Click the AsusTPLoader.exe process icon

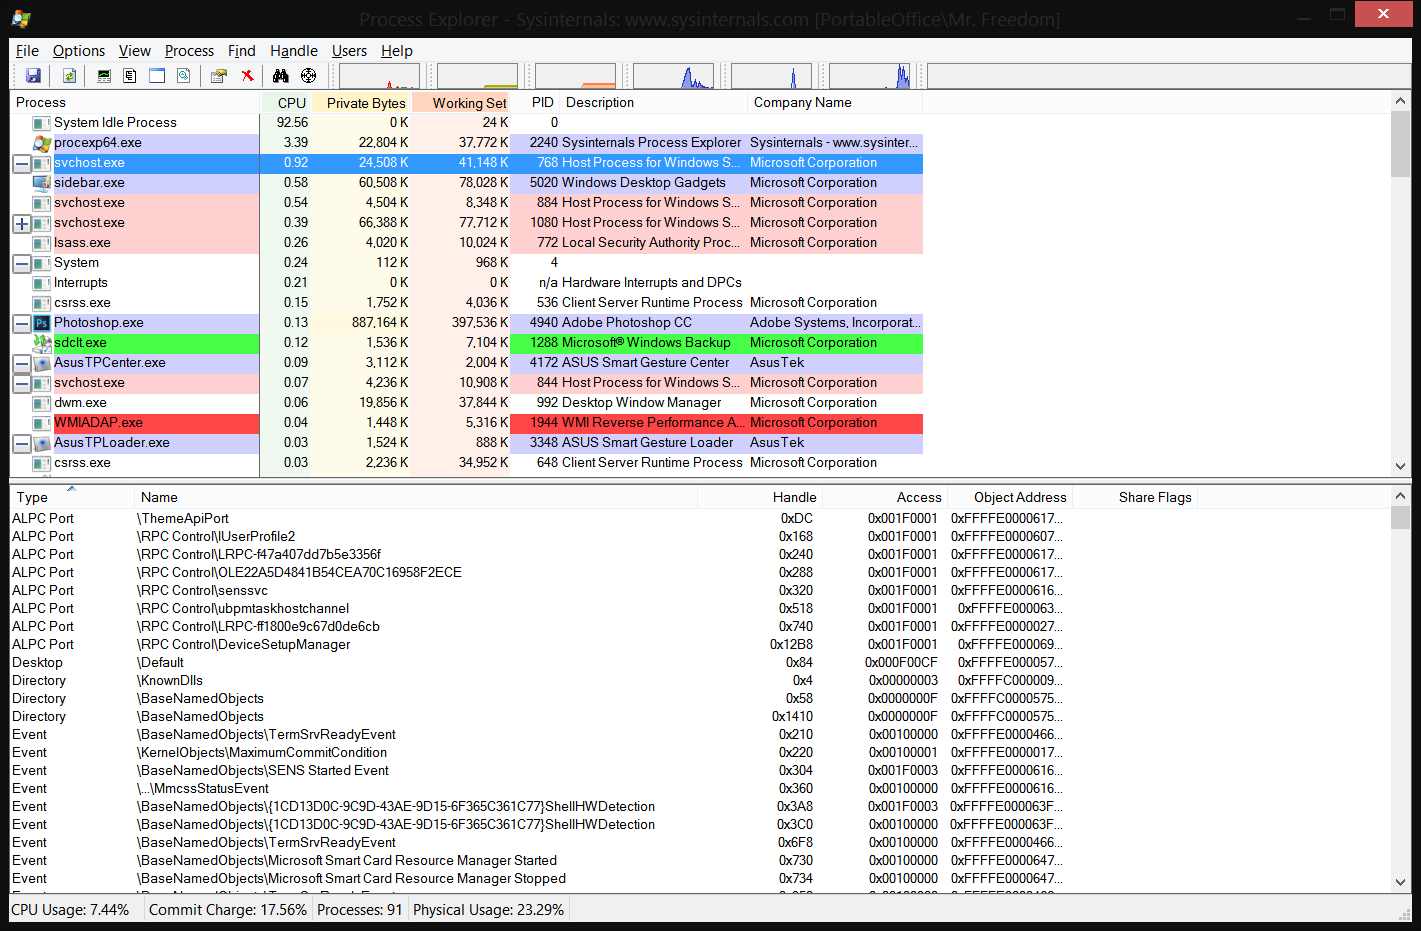click(x=42, y=443)
